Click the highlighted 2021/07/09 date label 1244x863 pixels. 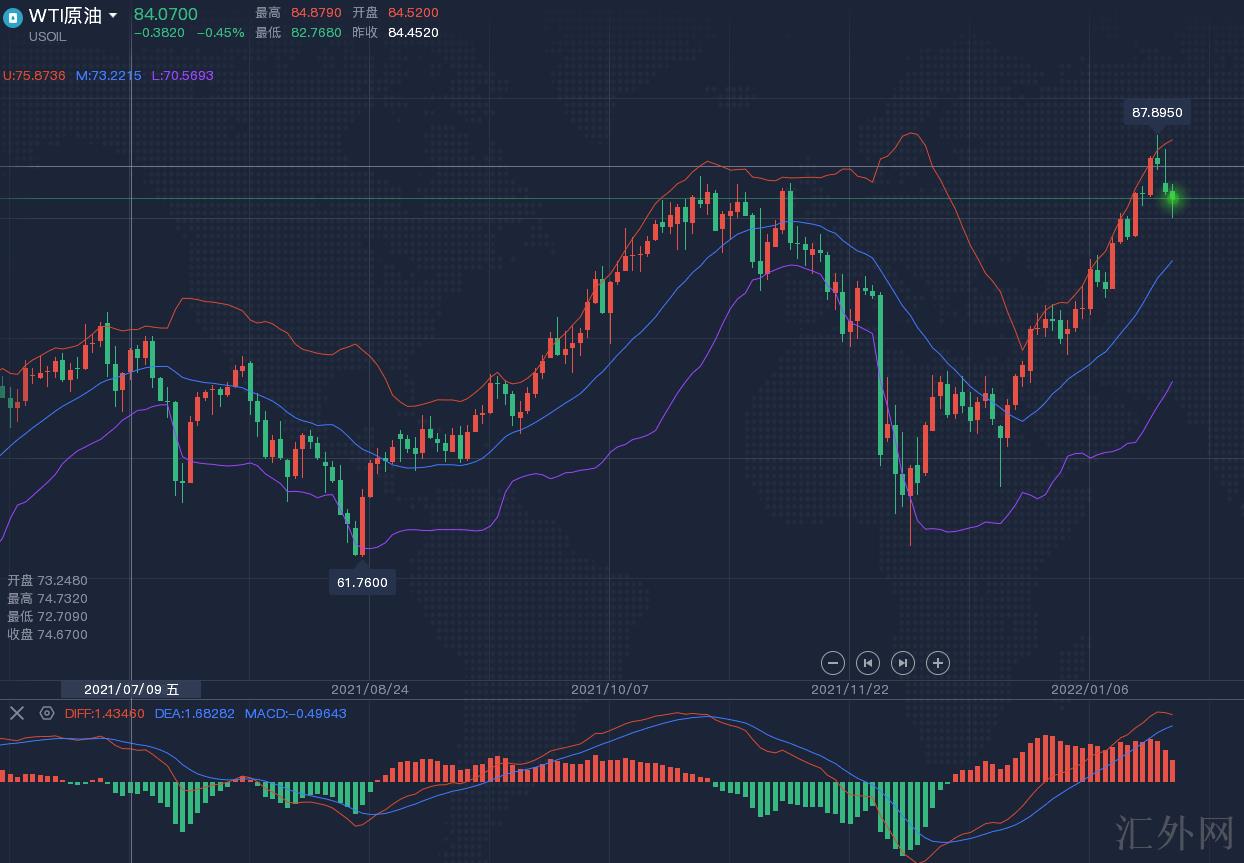click(x=131, y=690)
